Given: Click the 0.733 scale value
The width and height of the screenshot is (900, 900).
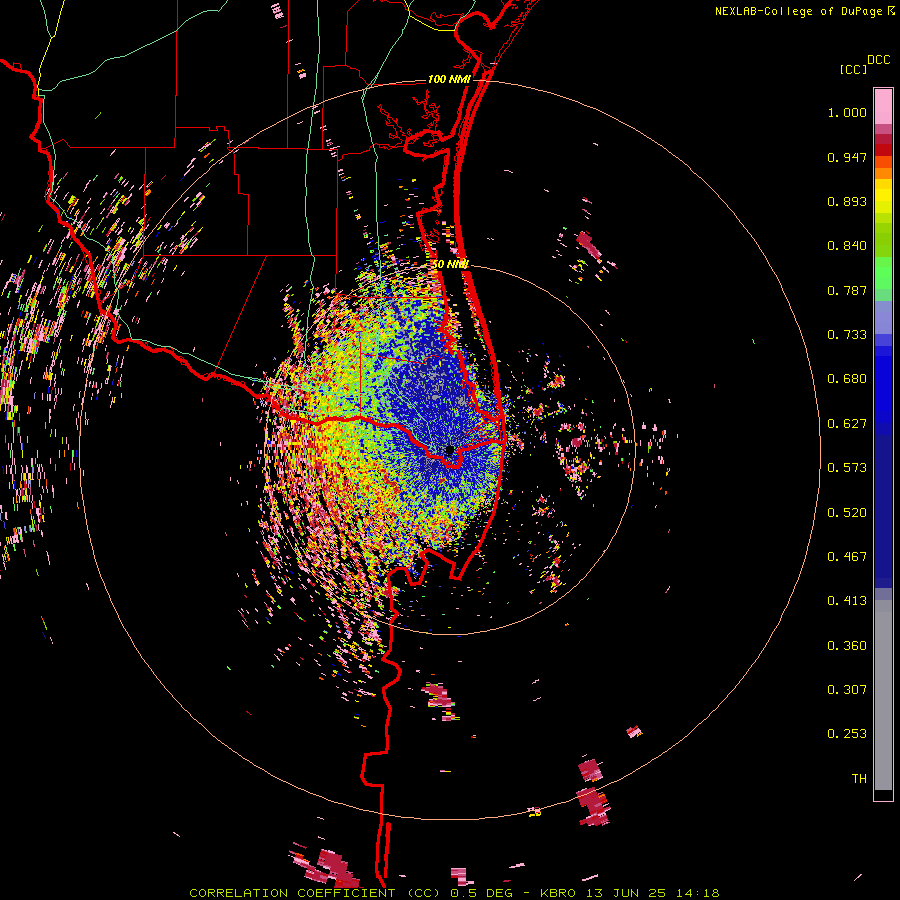Looking at the screenshot, I should click(x=847, y=335).
